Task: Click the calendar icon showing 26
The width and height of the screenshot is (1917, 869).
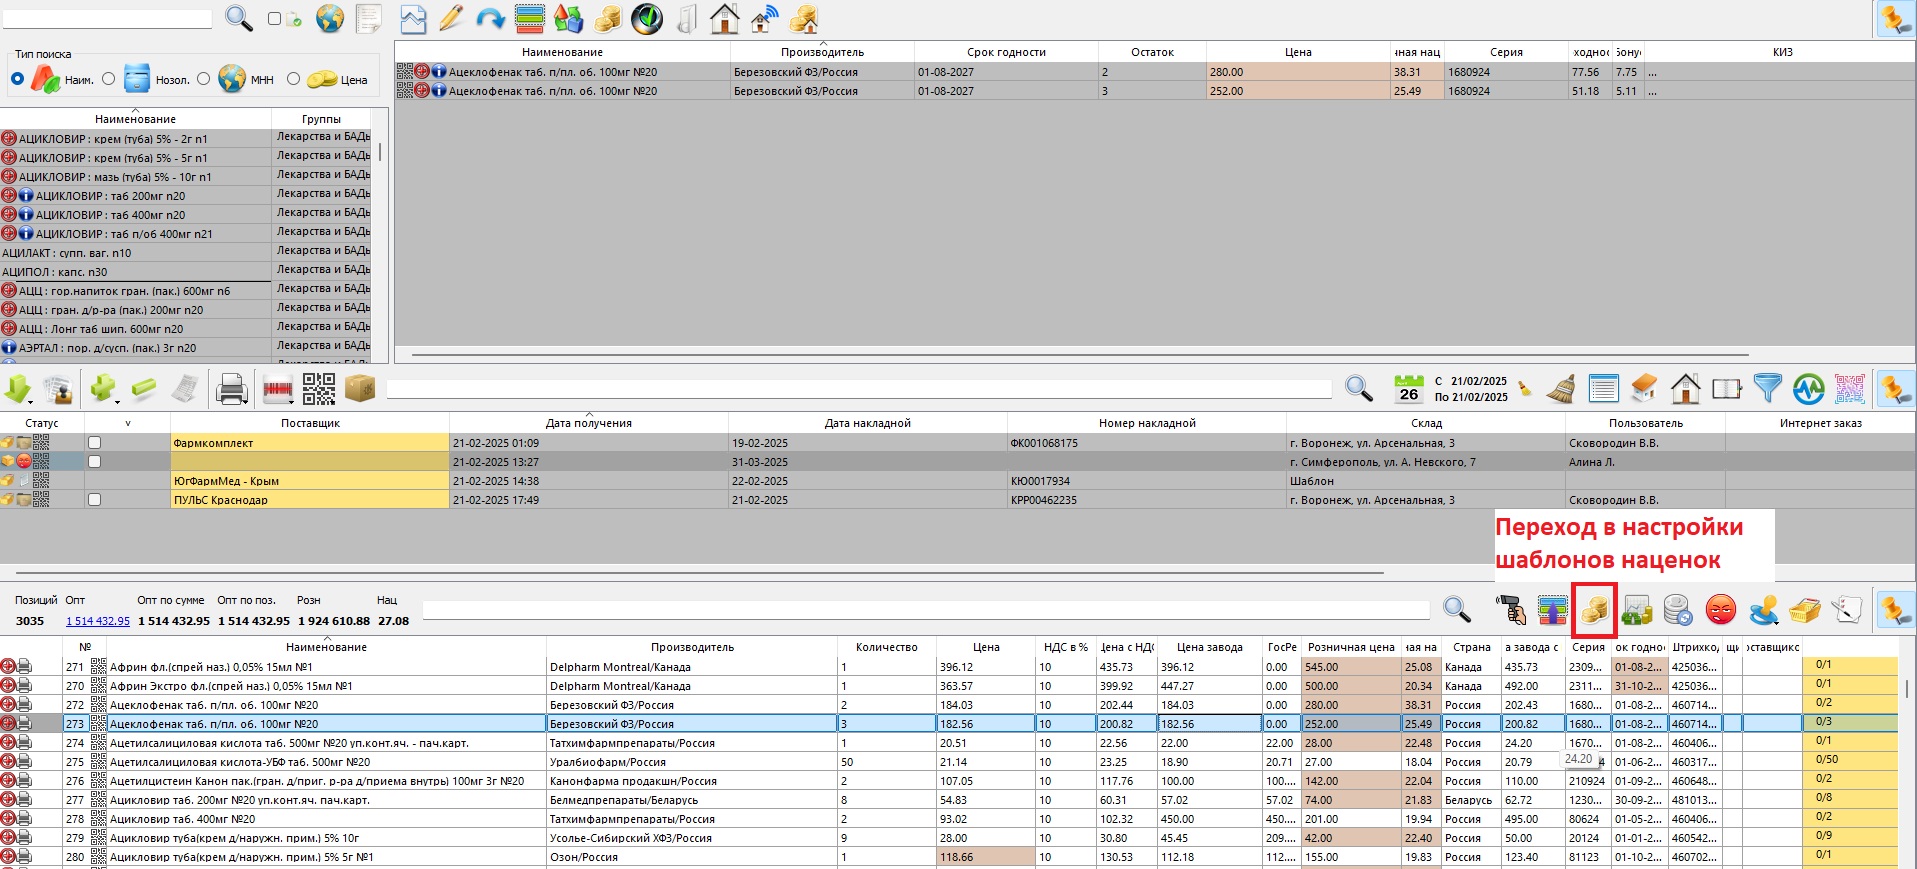Action: [1408, 389]
